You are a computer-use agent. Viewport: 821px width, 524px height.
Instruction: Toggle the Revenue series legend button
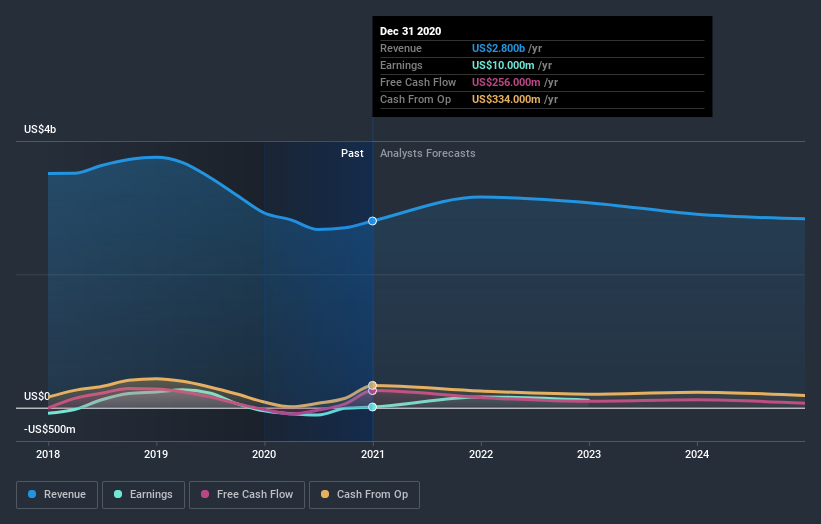[57, 495]
